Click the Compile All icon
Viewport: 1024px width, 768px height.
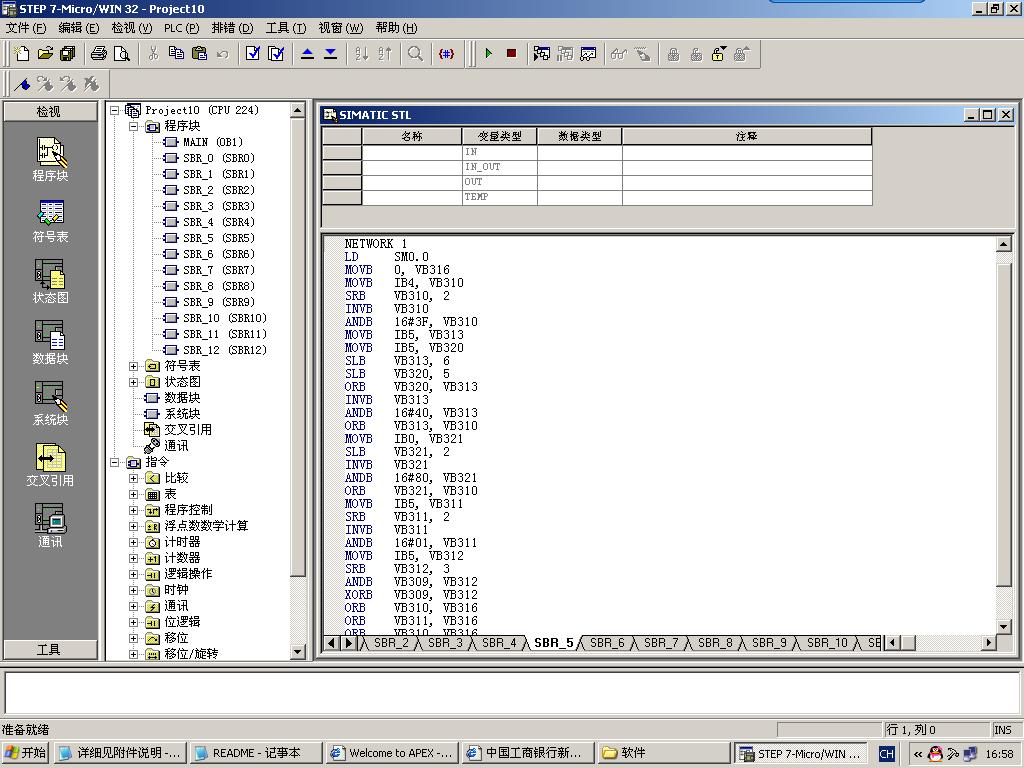[276, 54]
